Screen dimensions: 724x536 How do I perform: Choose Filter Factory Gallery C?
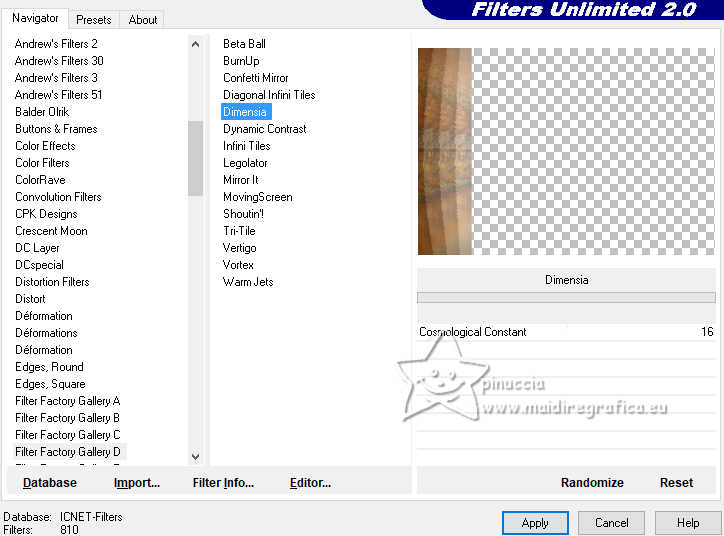click(67, 435)
